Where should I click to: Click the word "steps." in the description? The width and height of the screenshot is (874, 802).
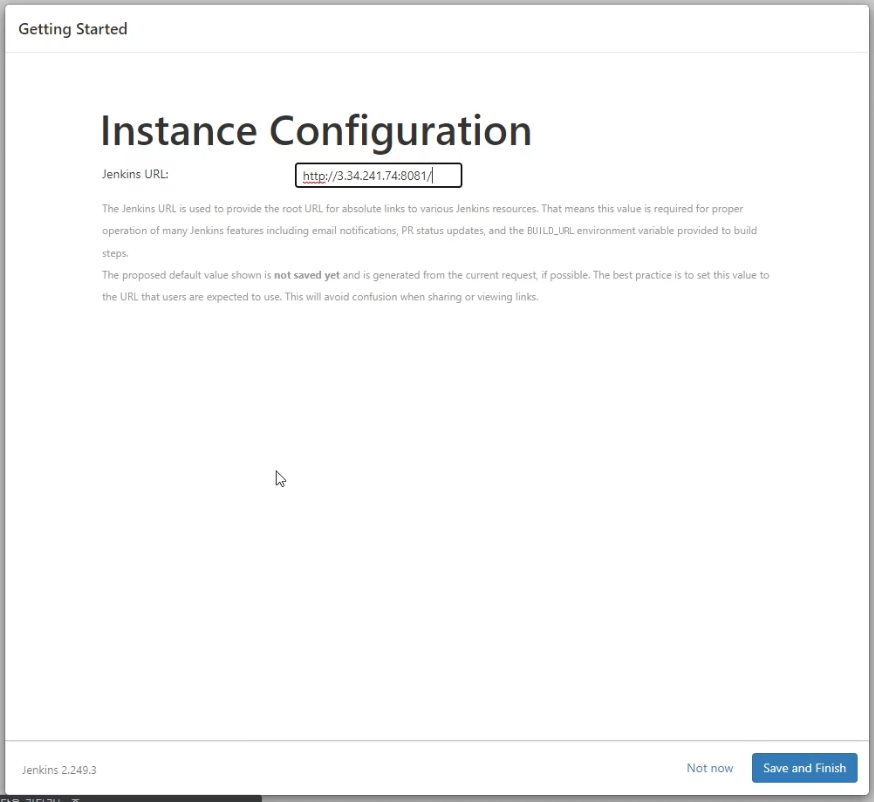coord(115,254)
